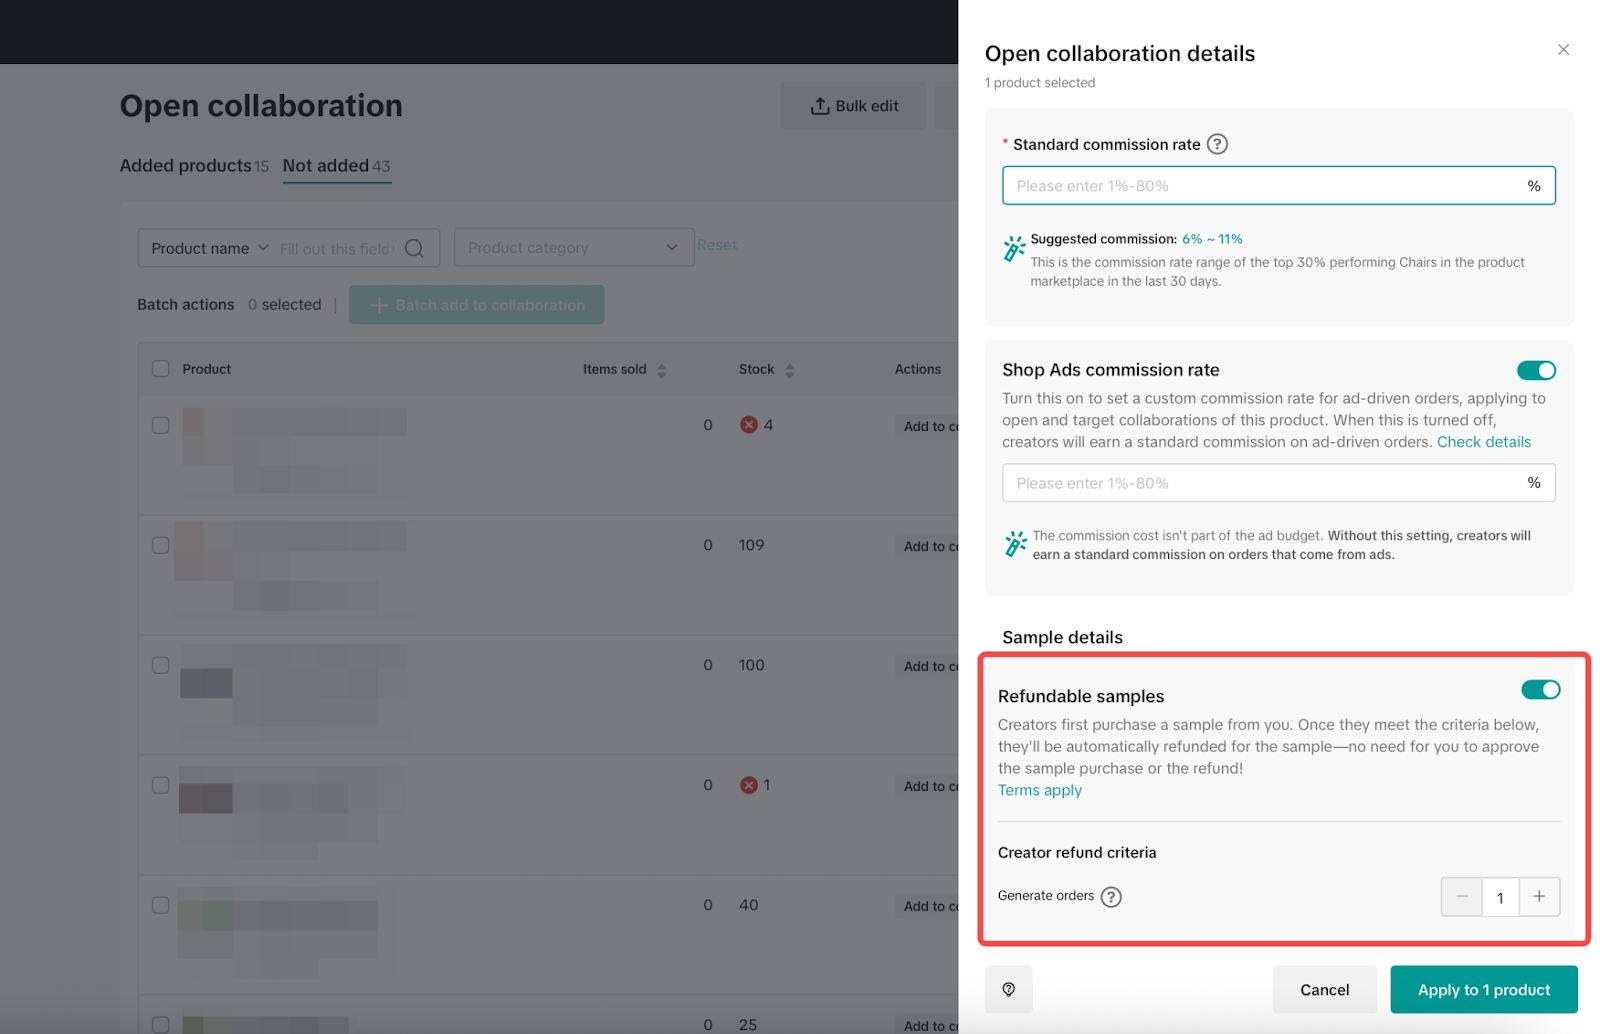Click the lightbulb help icon in panel footer
The height and width of the screenshot is (1034, 1600).
(x=1008, y=989)
